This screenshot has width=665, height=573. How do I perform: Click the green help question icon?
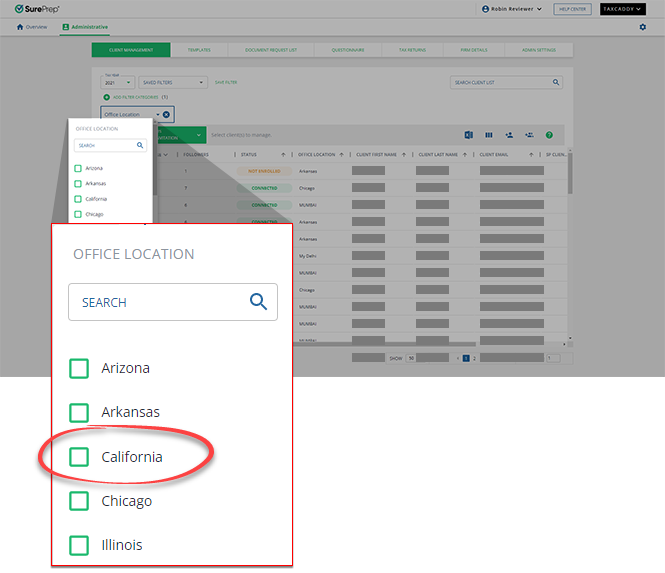[x=549, y=135]
